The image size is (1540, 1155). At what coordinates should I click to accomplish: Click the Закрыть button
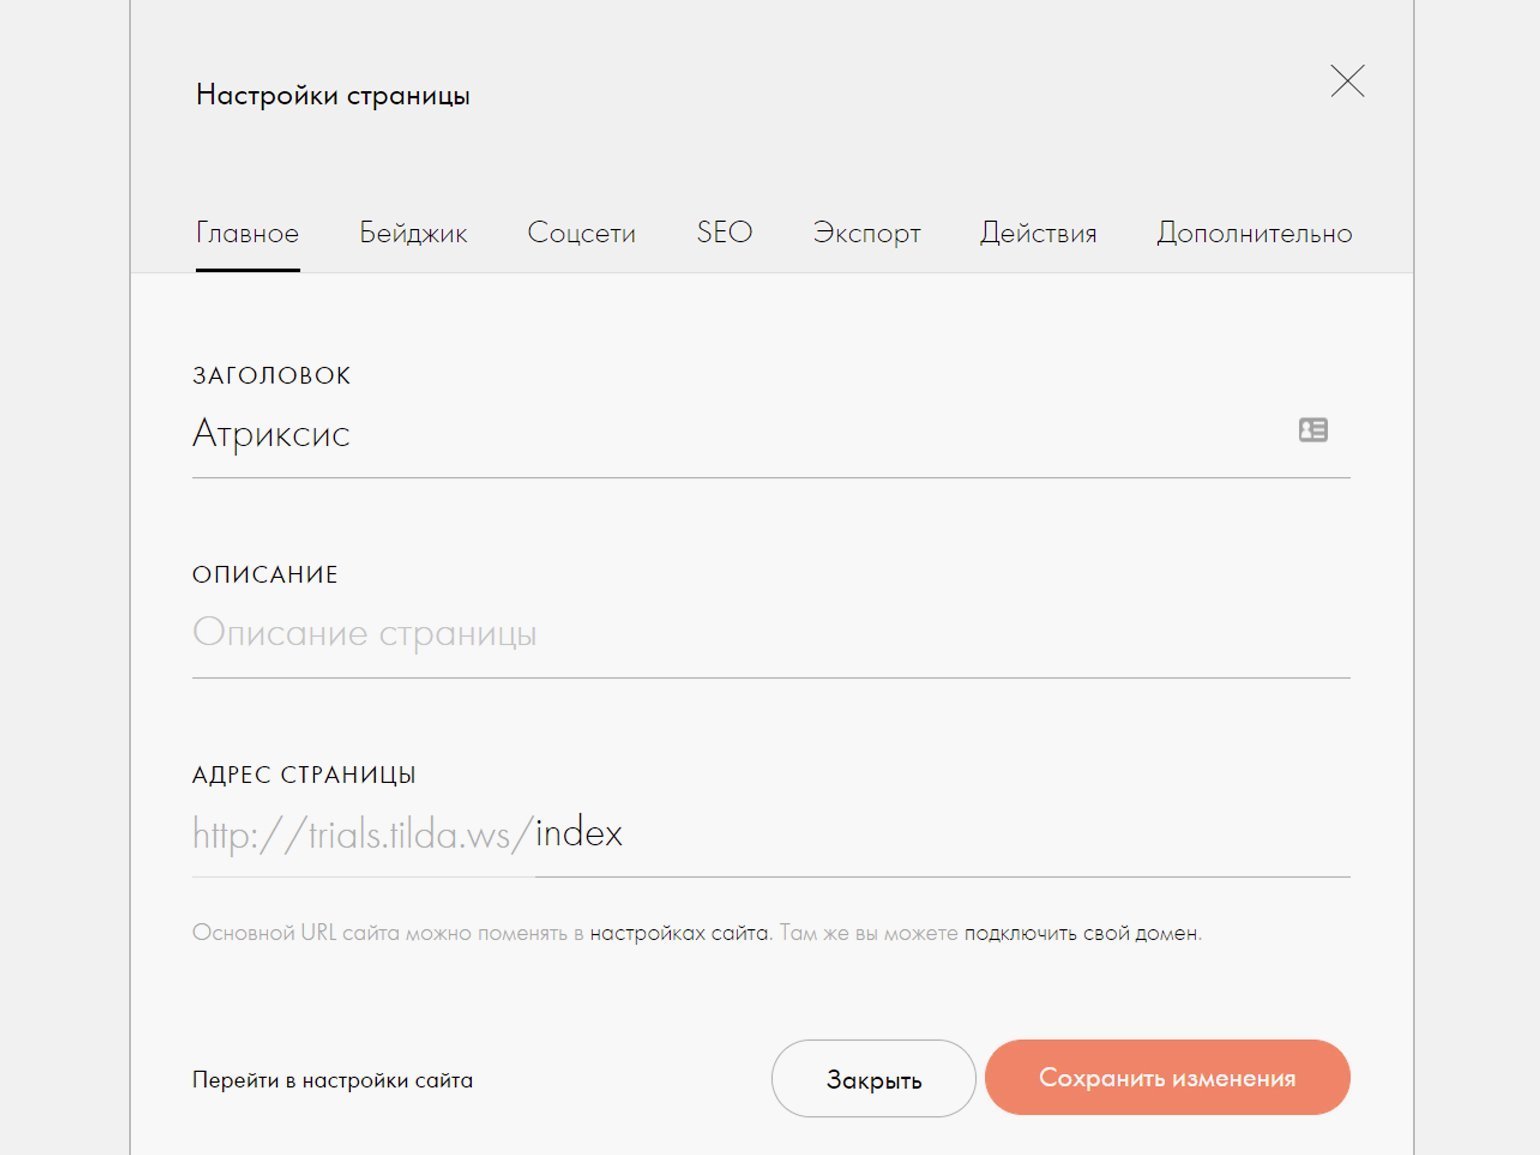873,1079
